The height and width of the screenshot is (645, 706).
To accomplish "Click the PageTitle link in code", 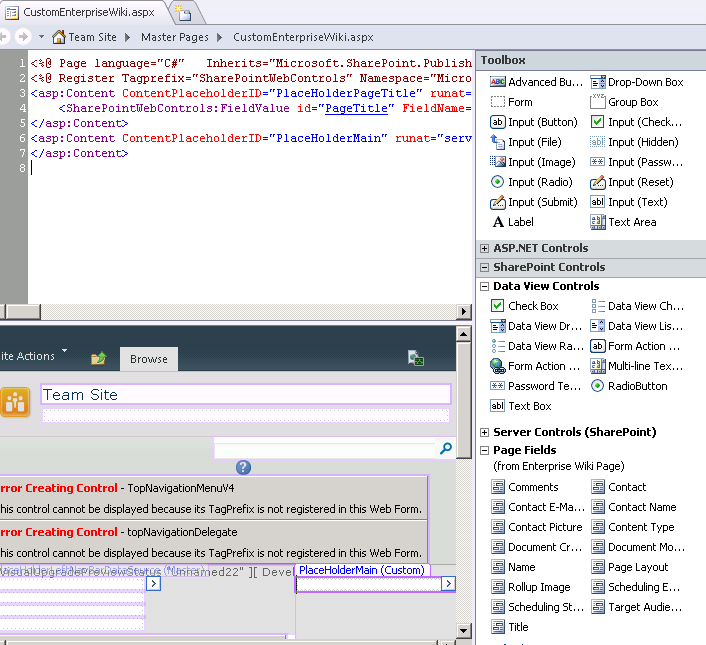I will pyautogui.click(x=356, y=108).
